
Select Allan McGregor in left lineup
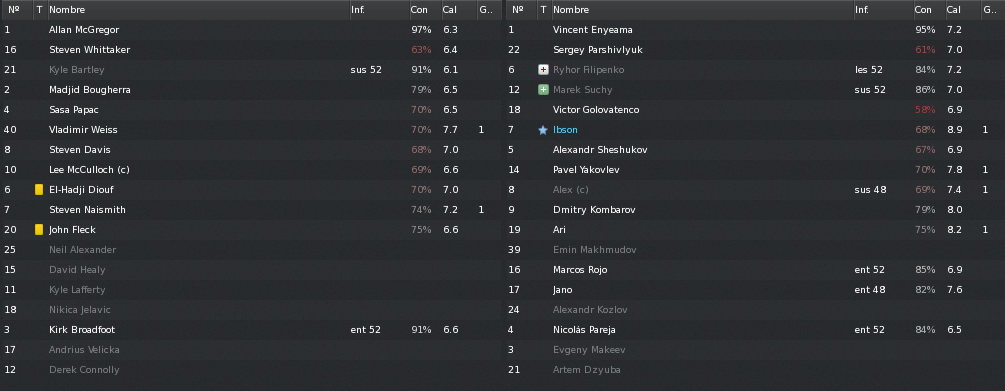(x=251, y=30)
